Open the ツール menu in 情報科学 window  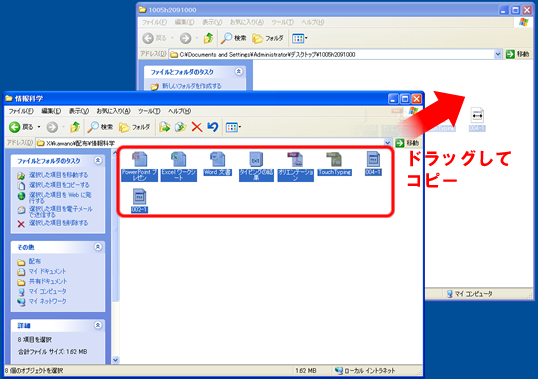pyautogui.click(x=149, y=111)
